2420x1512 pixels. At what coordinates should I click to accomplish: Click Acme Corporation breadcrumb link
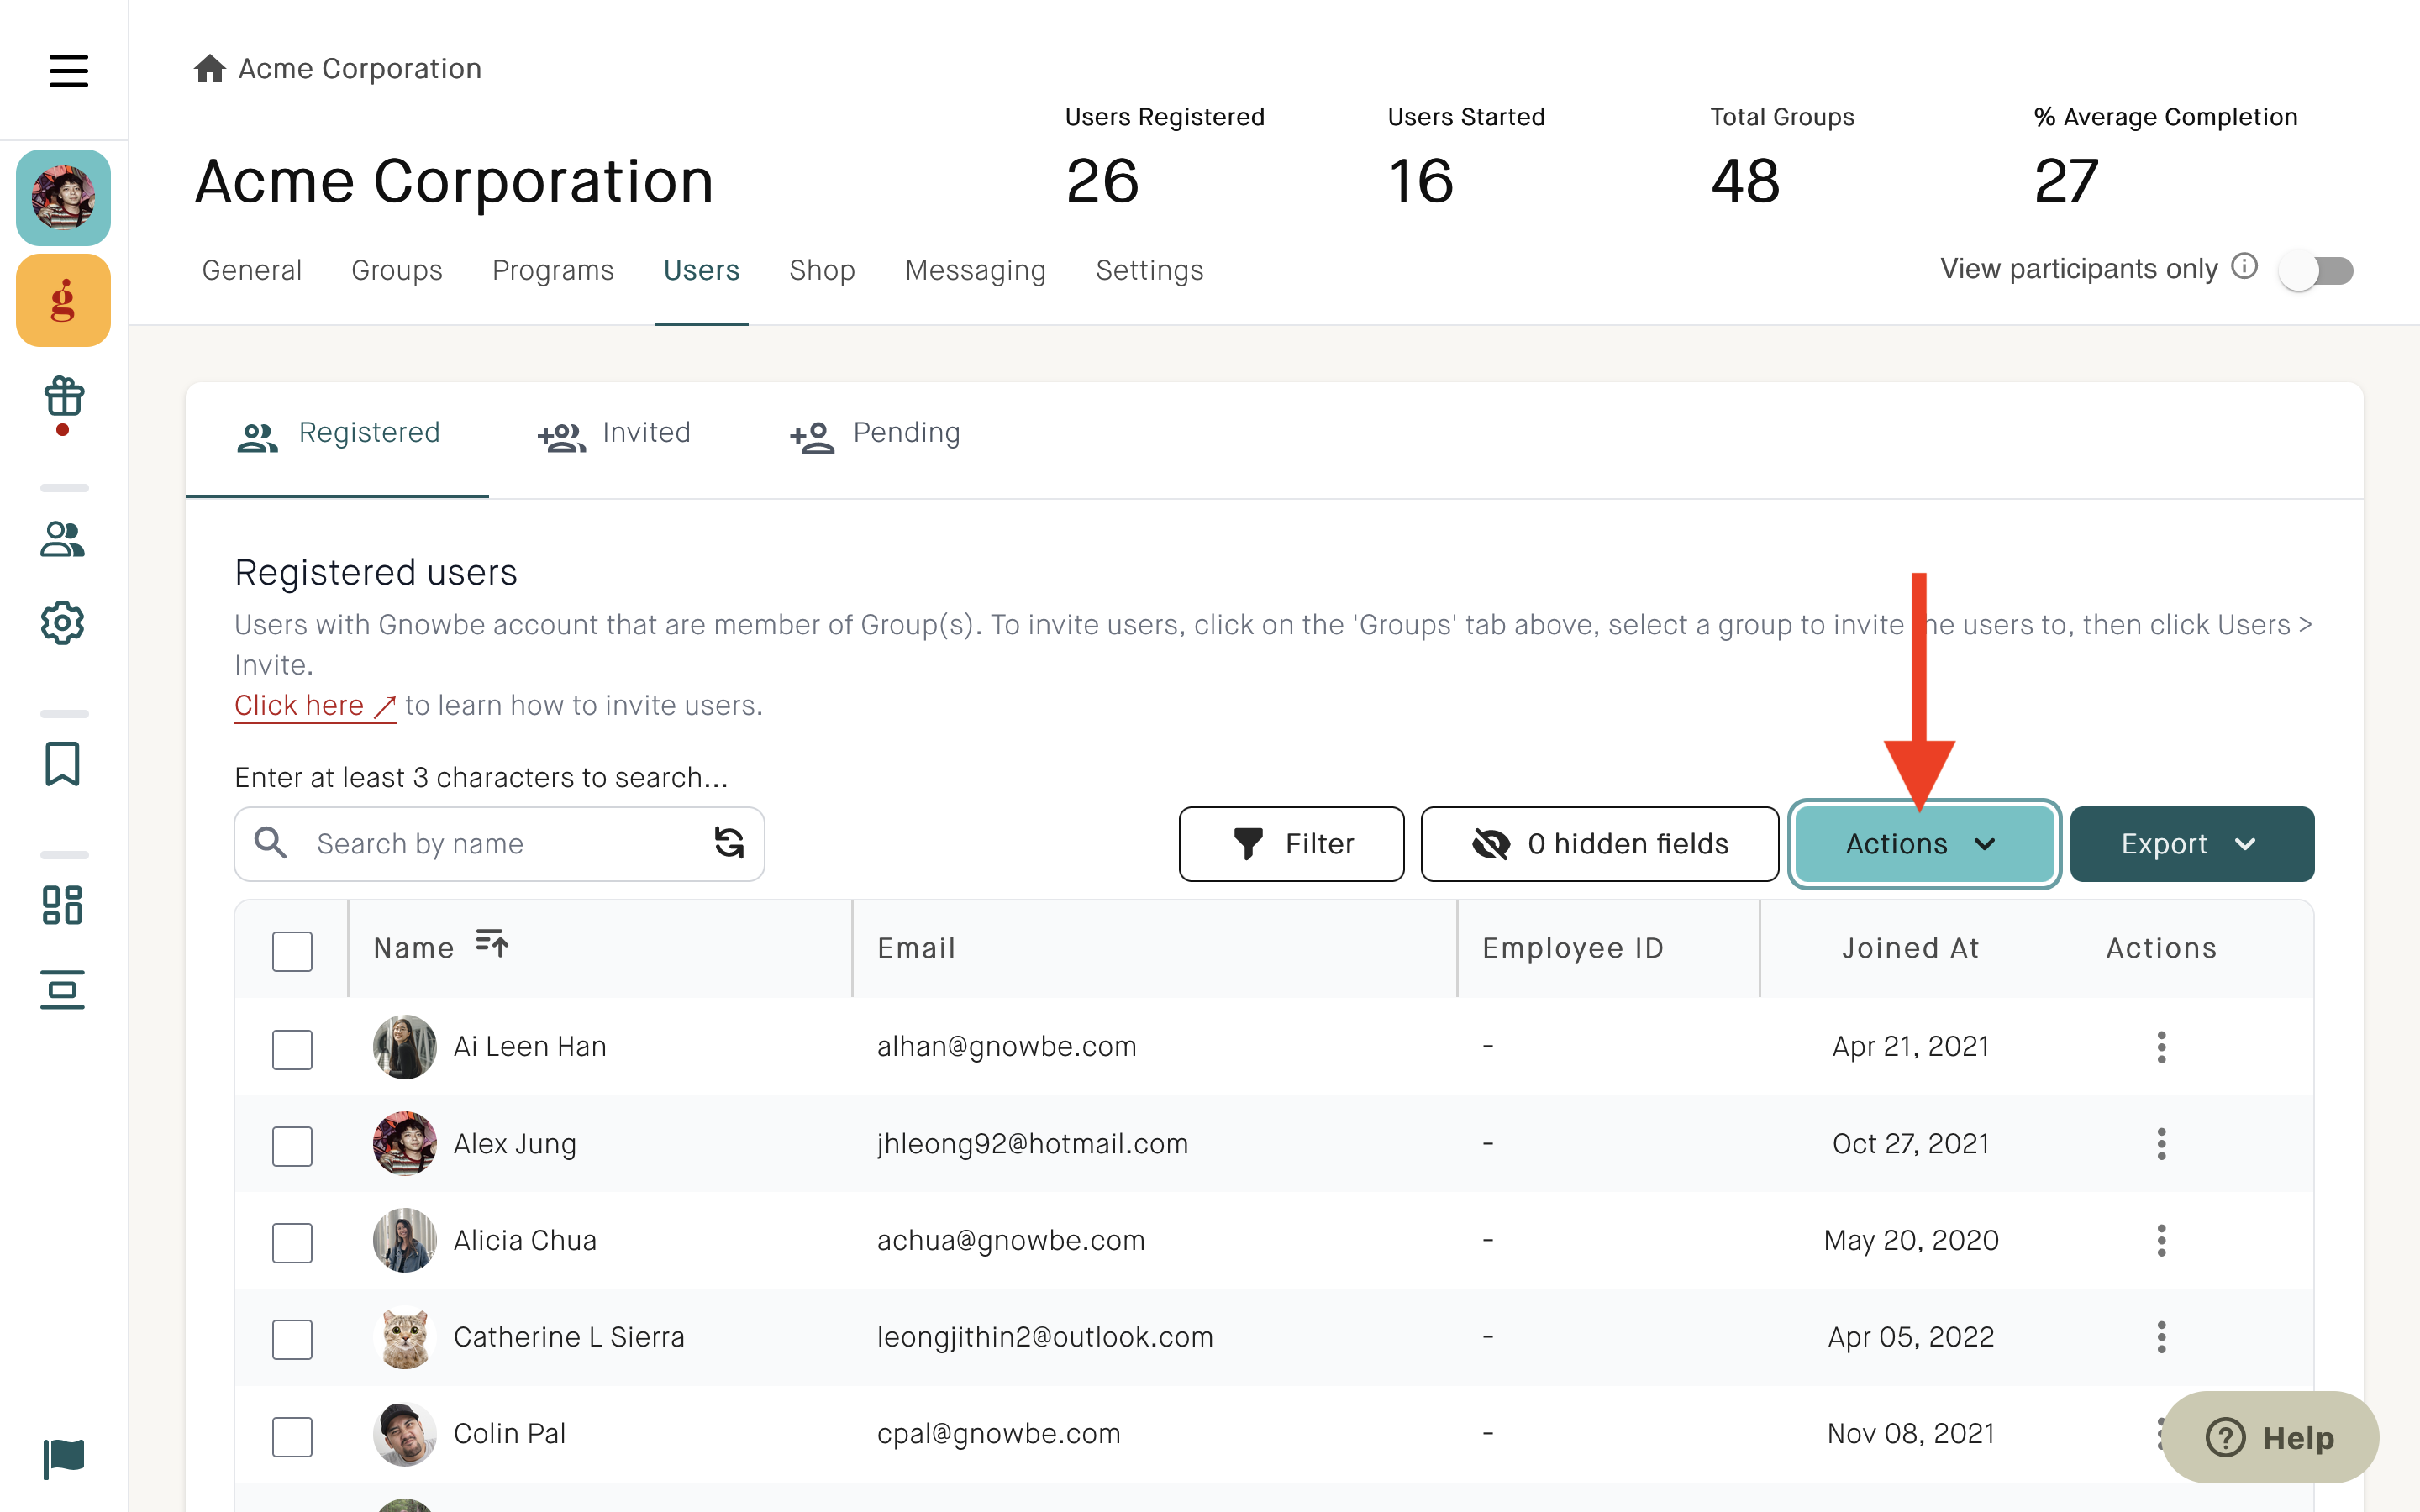[x=360, y=68]
